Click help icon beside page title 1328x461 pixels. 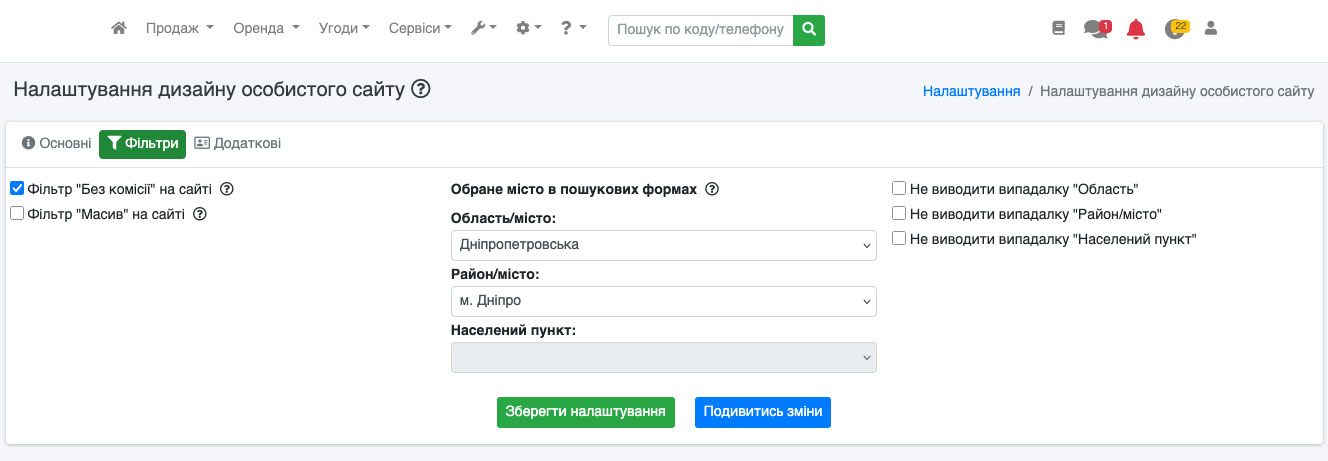421,89
